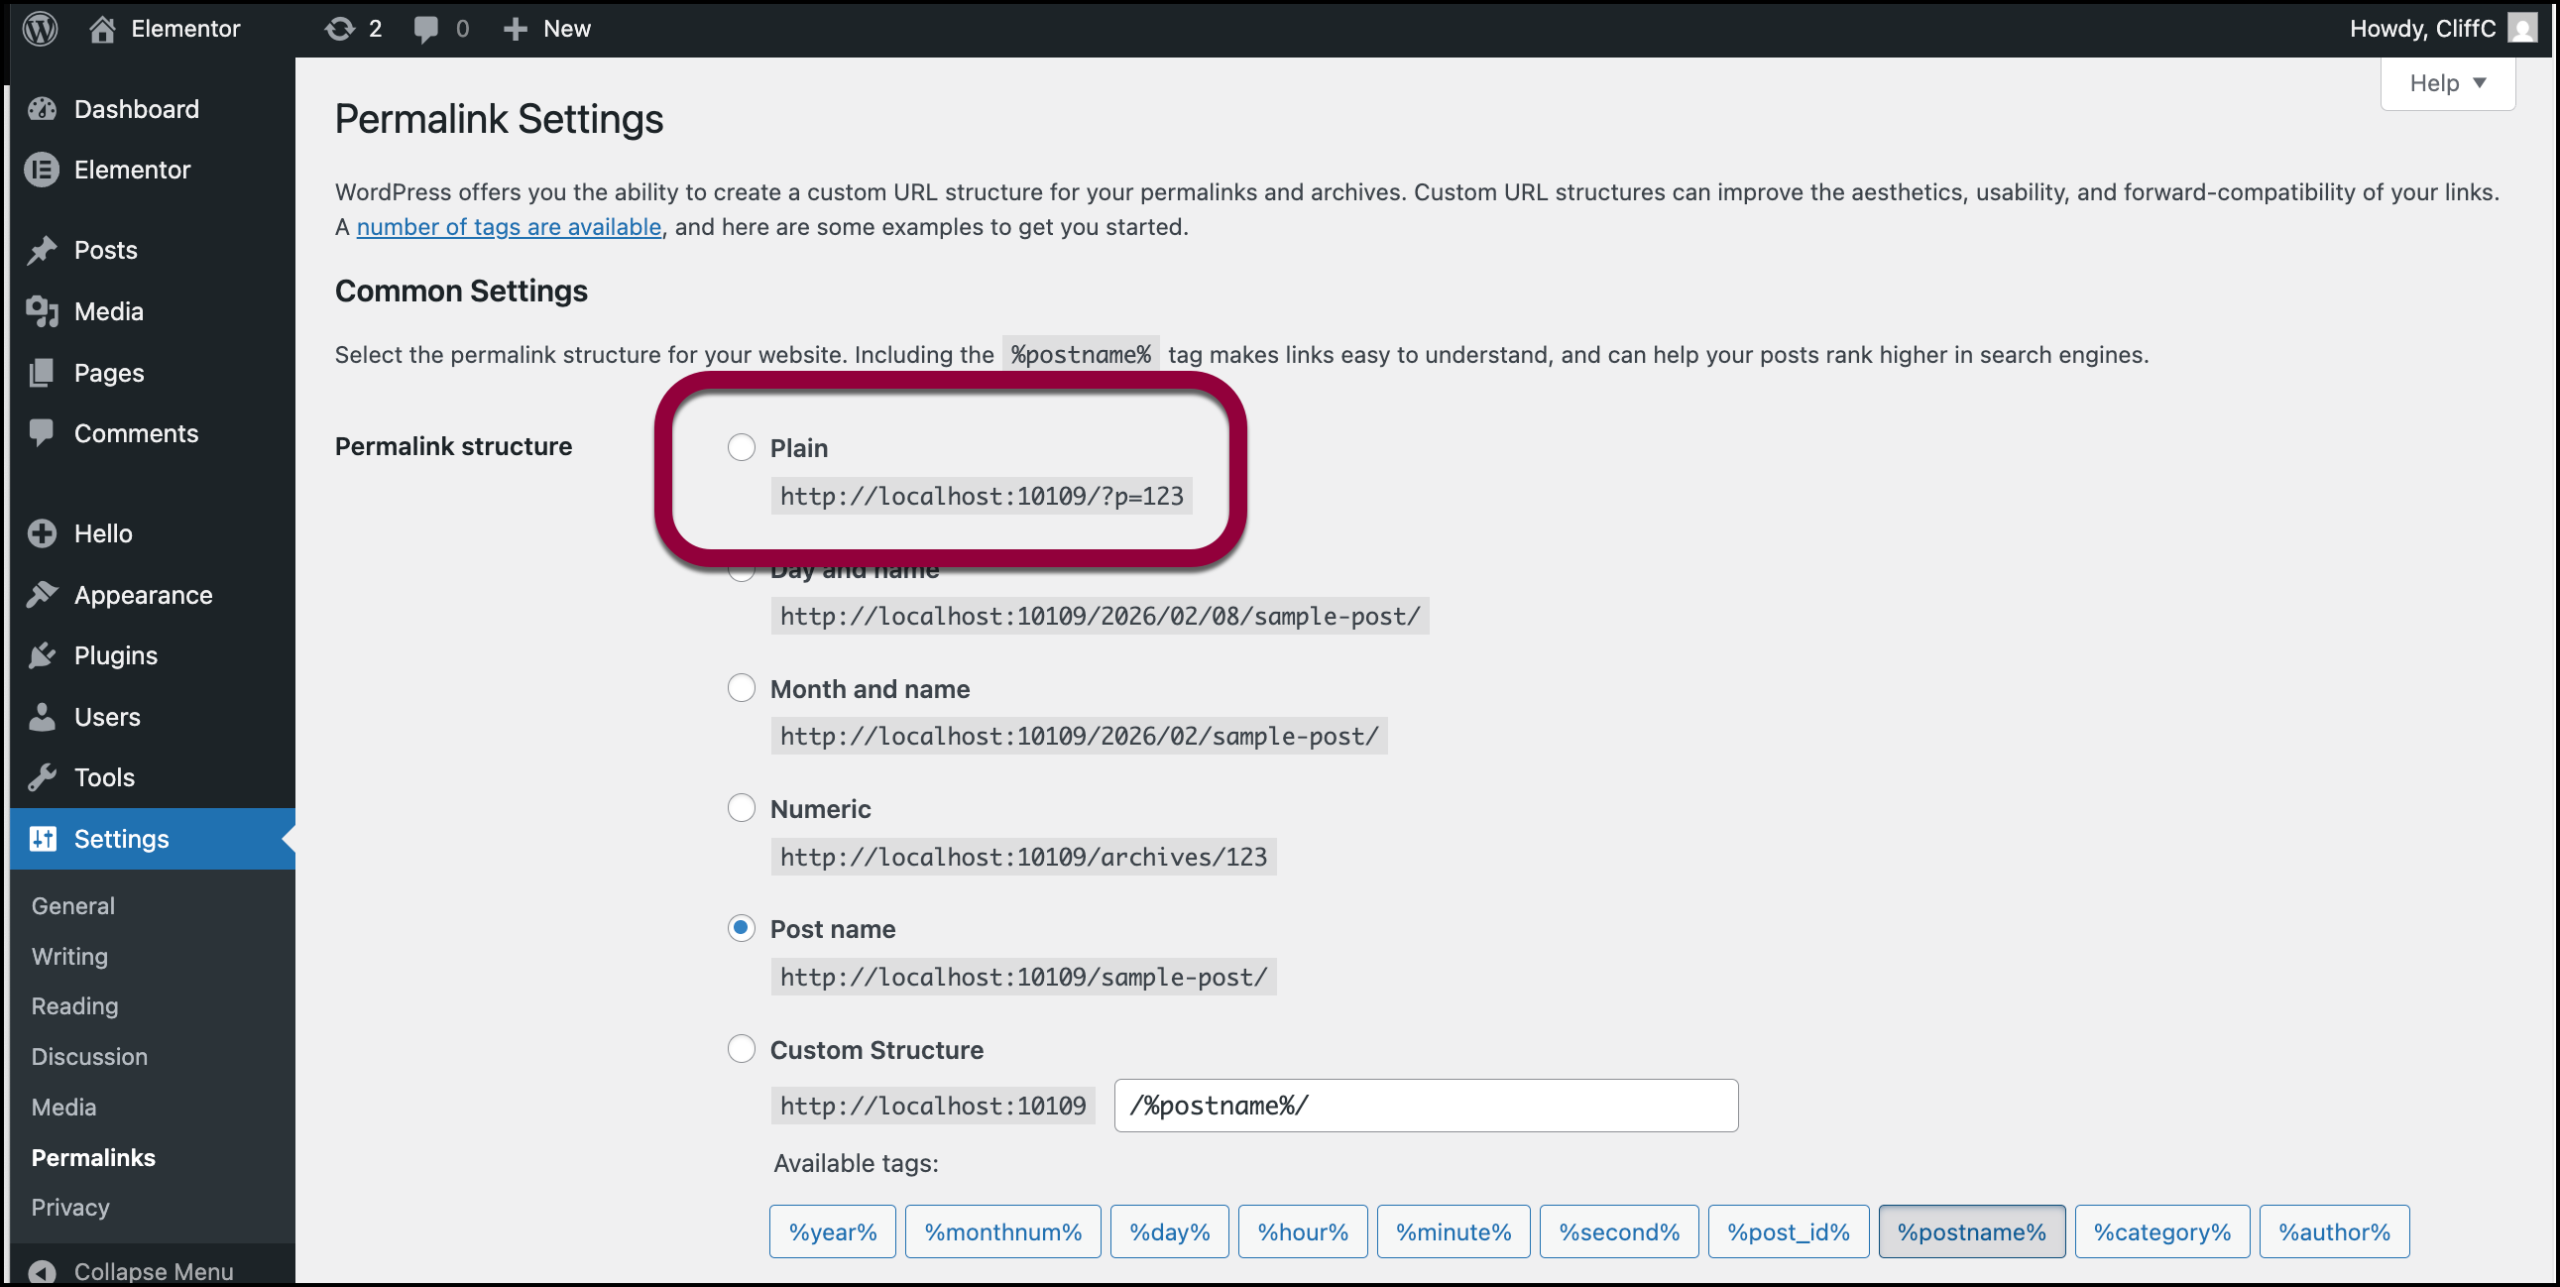Open the updates icon showing 2
This screenshot has height=1287, width=2560.
[x=340, y=28]
